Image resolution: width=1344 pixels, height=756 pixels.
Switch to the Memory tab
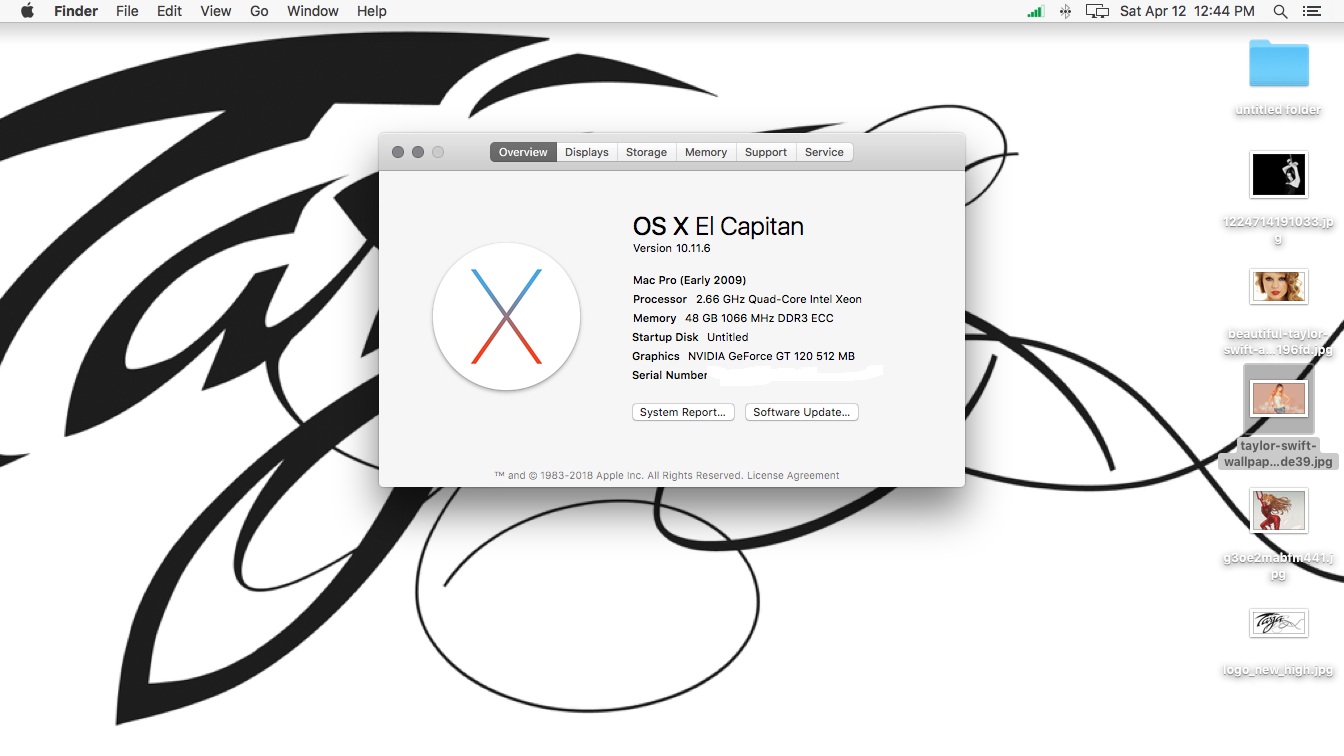[706, 152]
